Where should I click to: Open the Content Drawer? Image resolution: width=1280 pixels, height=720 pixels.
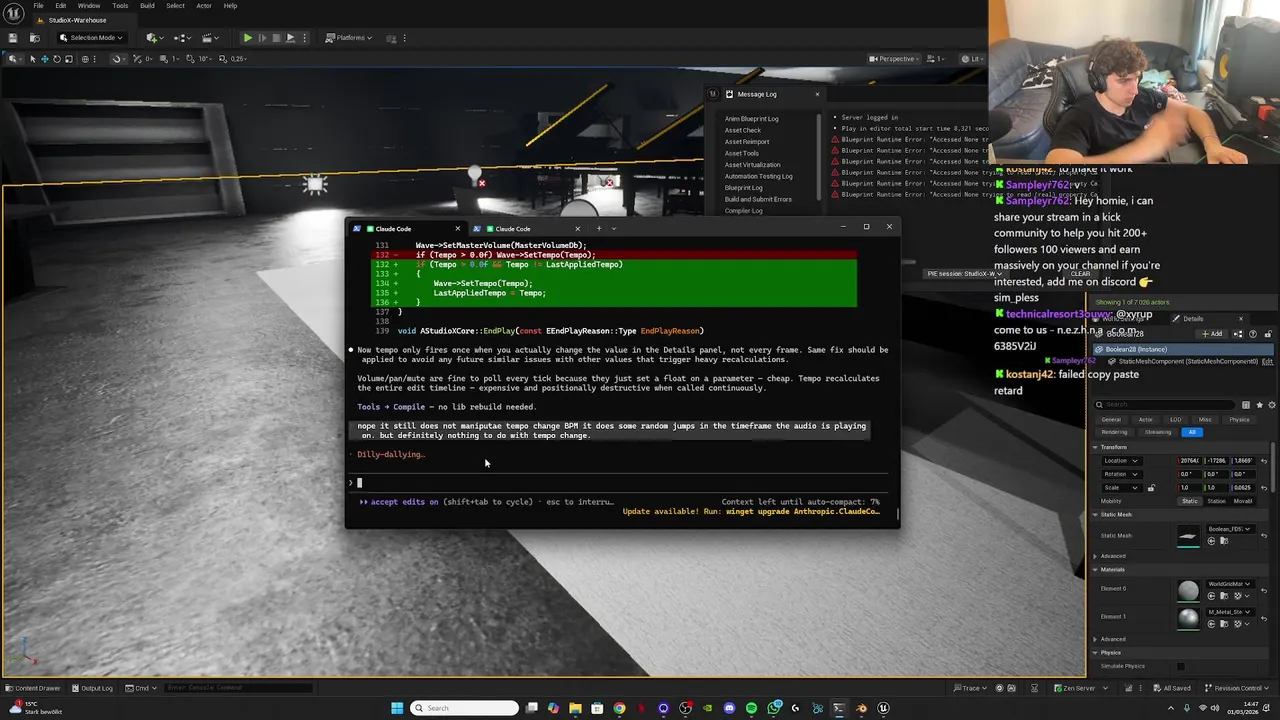(x=32, y=688)
